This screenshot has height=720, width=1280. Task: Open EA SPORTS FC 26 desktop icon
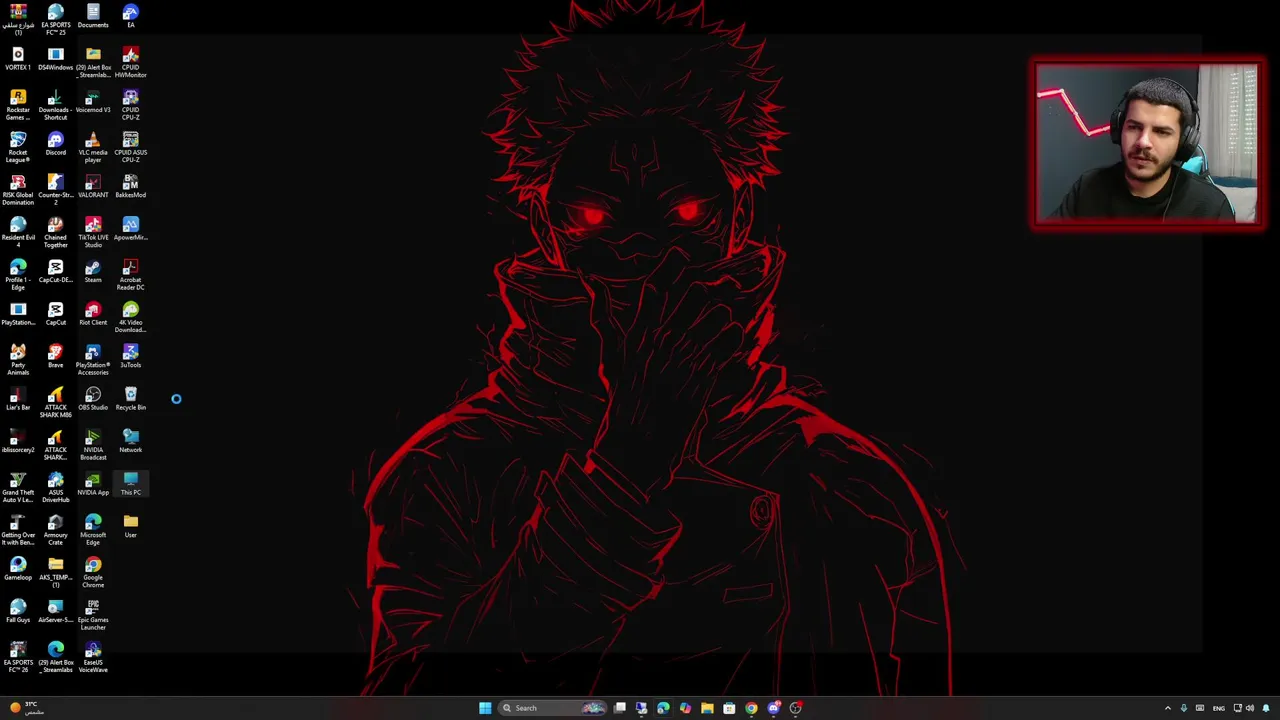click(x=18, y=657)
